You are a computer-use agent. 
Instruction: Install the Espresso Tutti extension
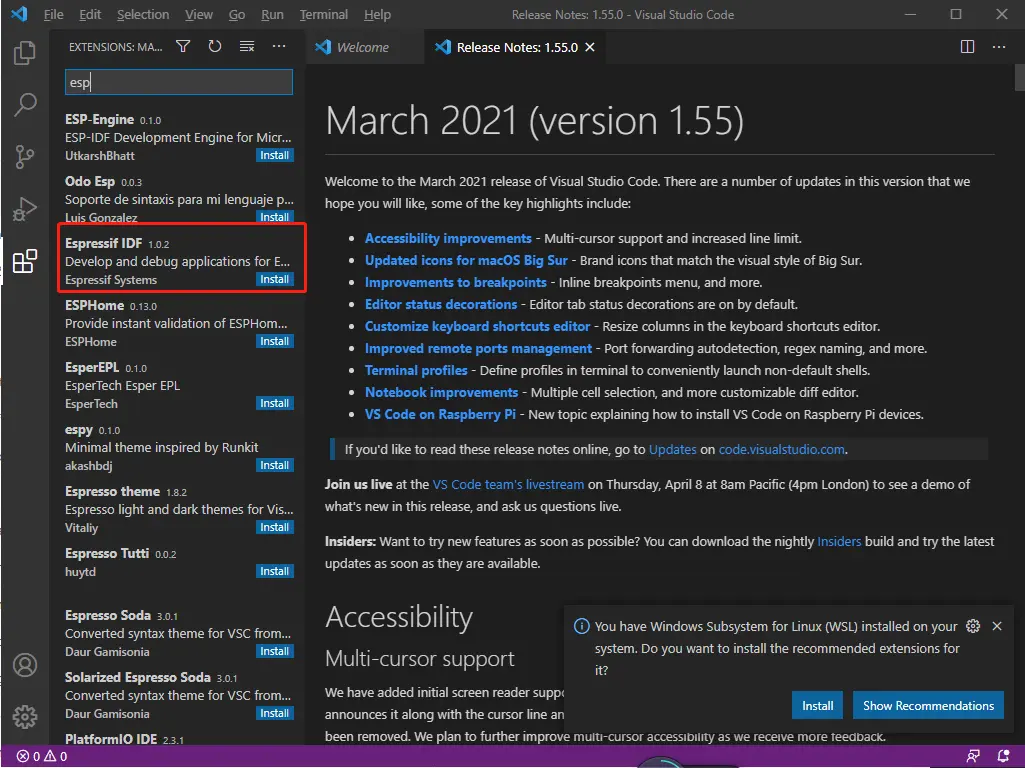[x=275, y=571]
